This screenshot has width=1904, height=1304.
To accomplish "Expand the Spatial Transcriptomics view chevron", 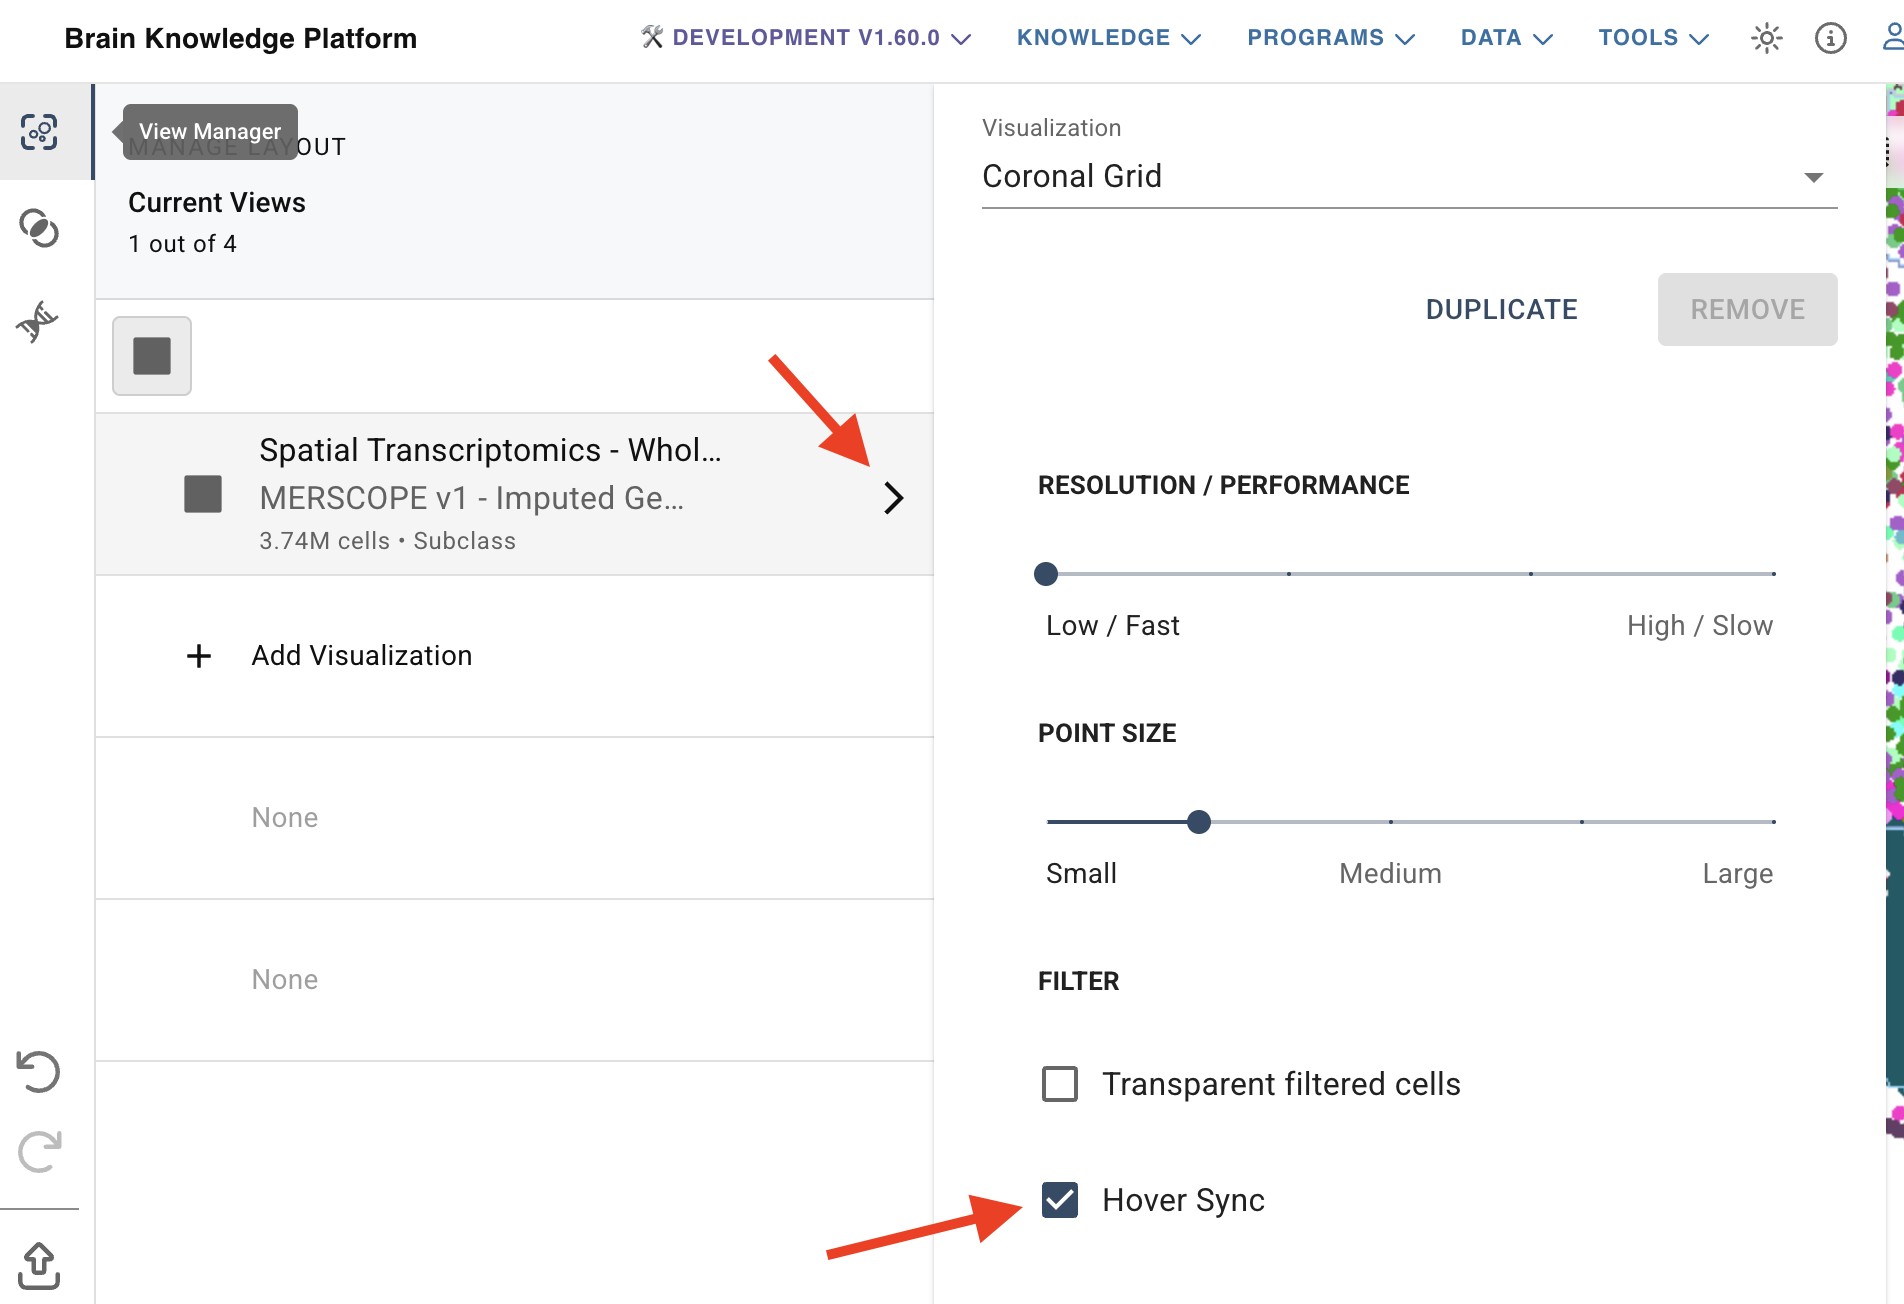I will coord(894,497).
